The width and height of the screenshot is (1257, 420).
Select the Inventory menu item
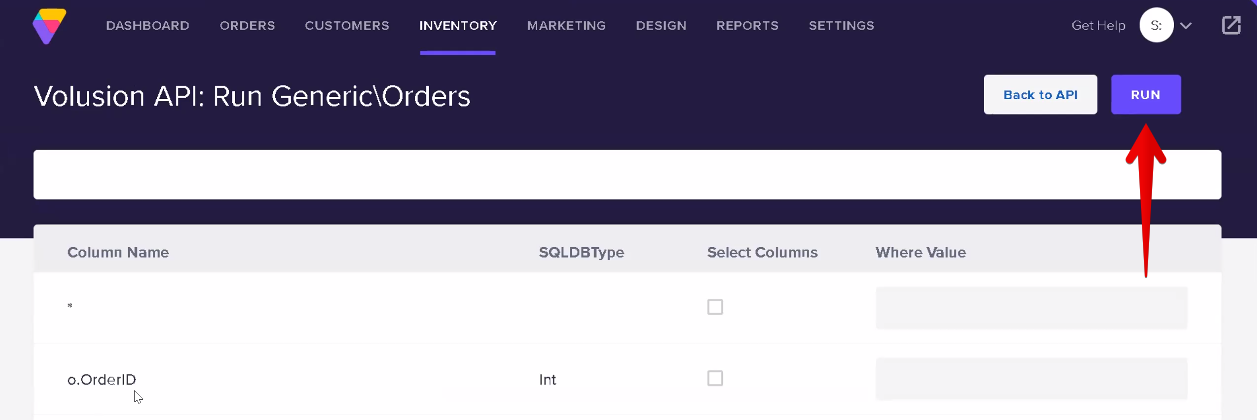coord(458,26)
